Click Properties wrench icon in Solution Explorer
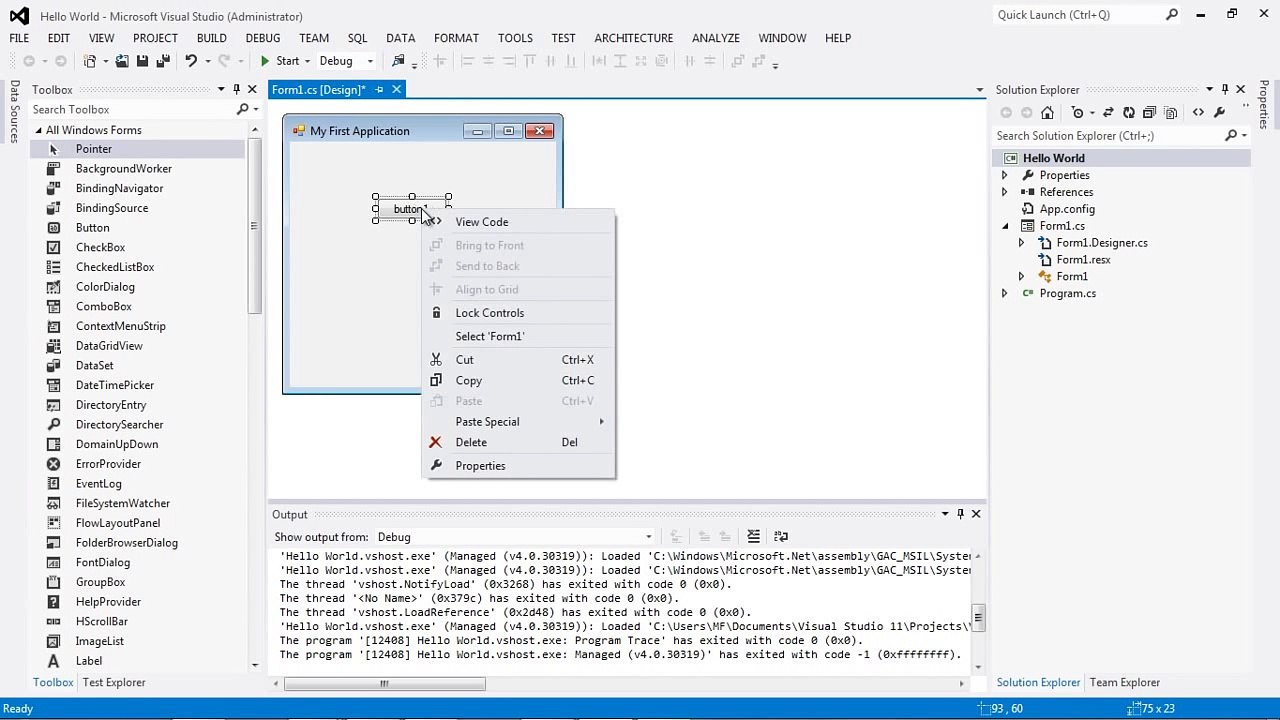Screen dimensions: 1280x720 1219,112
